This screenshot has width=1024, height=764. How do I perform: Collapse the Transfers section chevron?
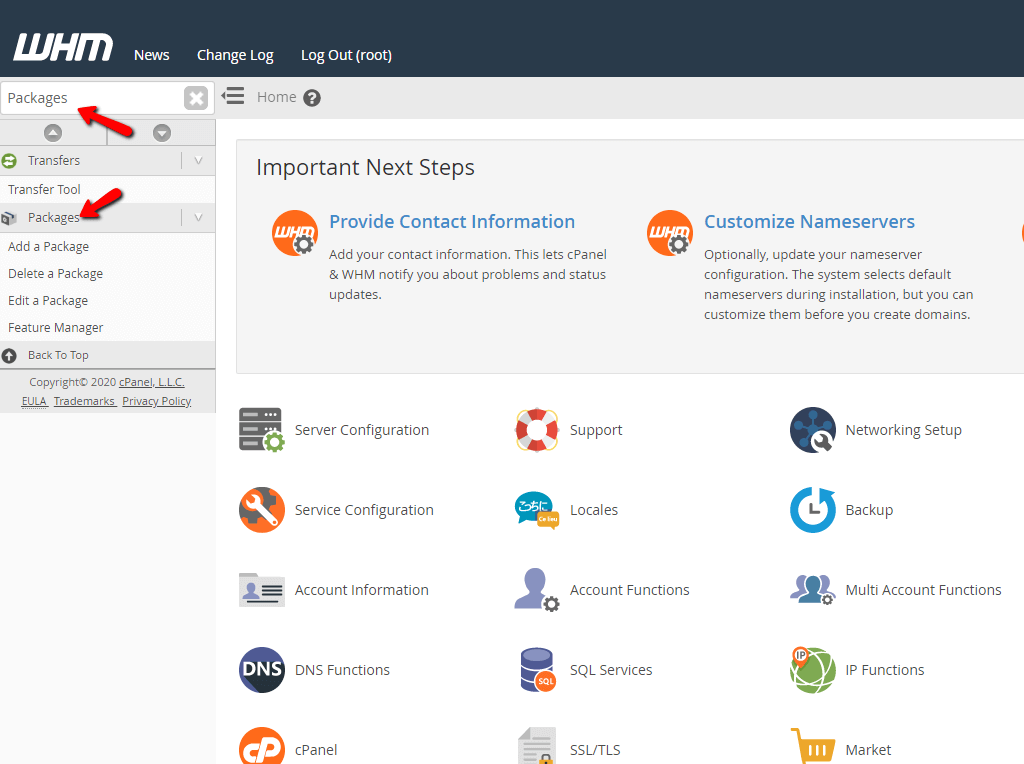[199, 161]
